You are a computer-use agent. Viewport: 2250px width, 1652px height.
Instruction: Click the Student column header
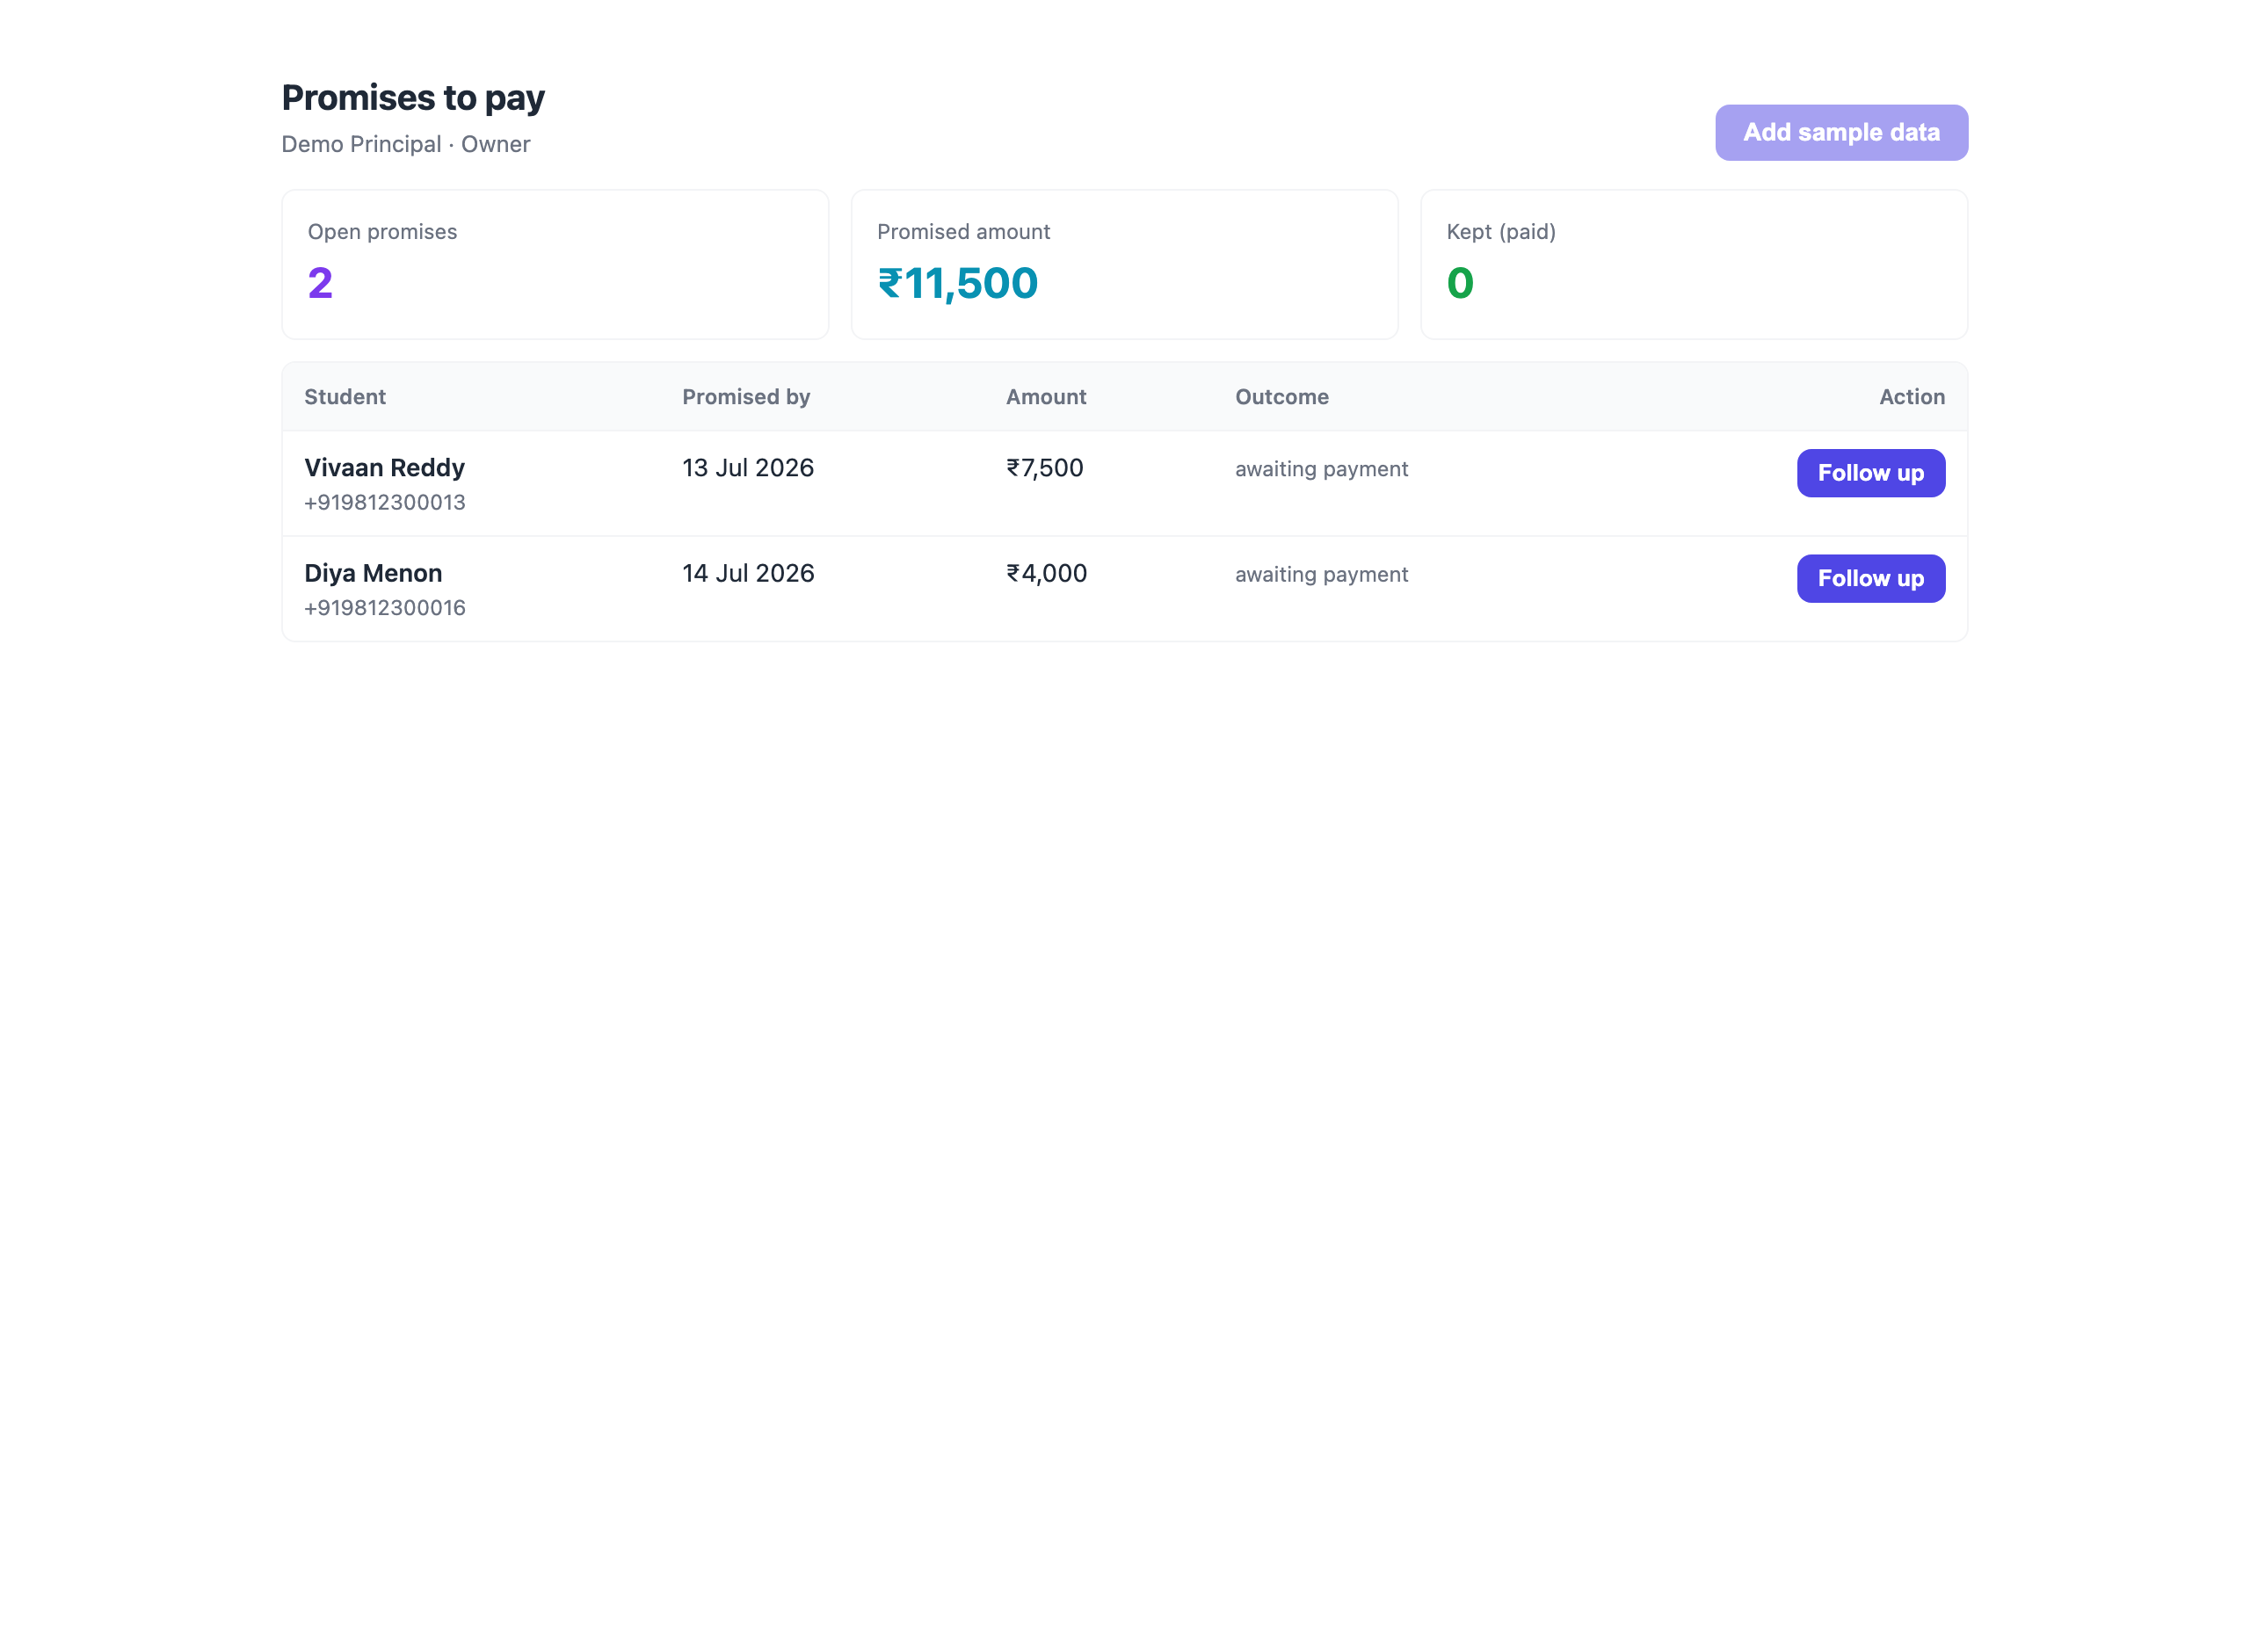point(345,396)
